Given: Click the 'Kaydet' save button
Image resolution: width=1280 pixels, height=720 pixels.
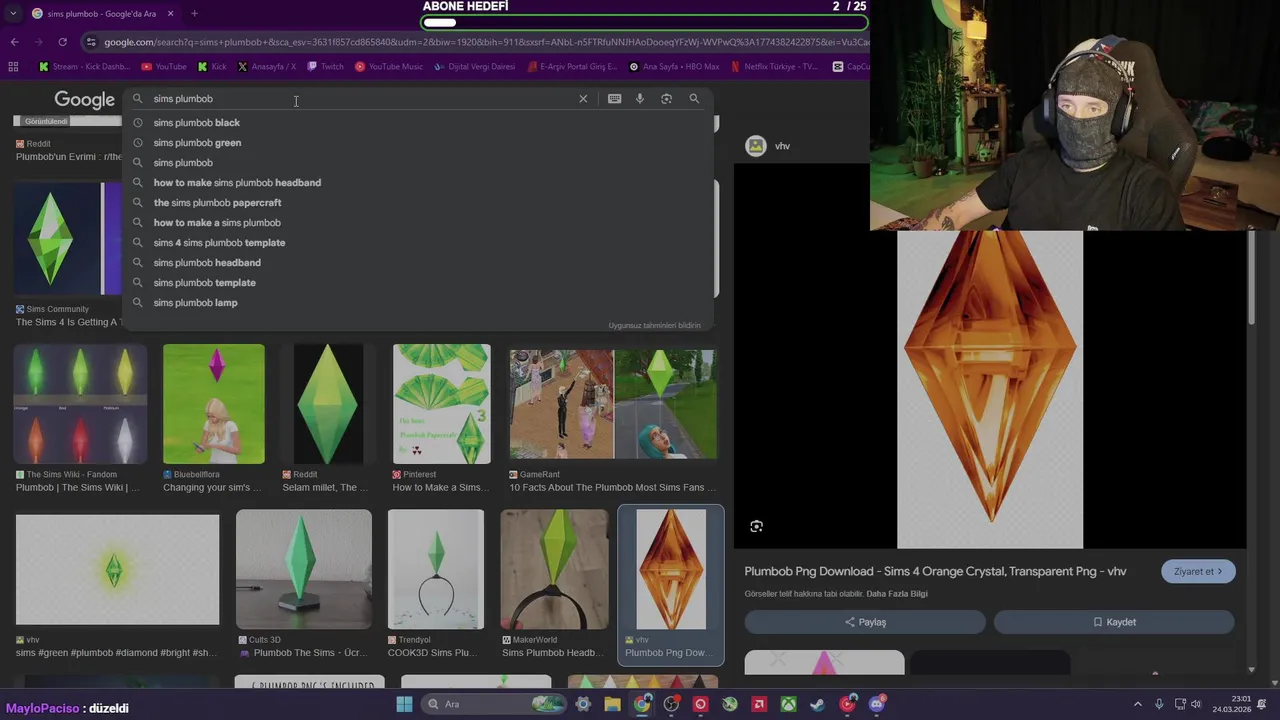Looking at the screenshot, I should (x=1114, y=622).
